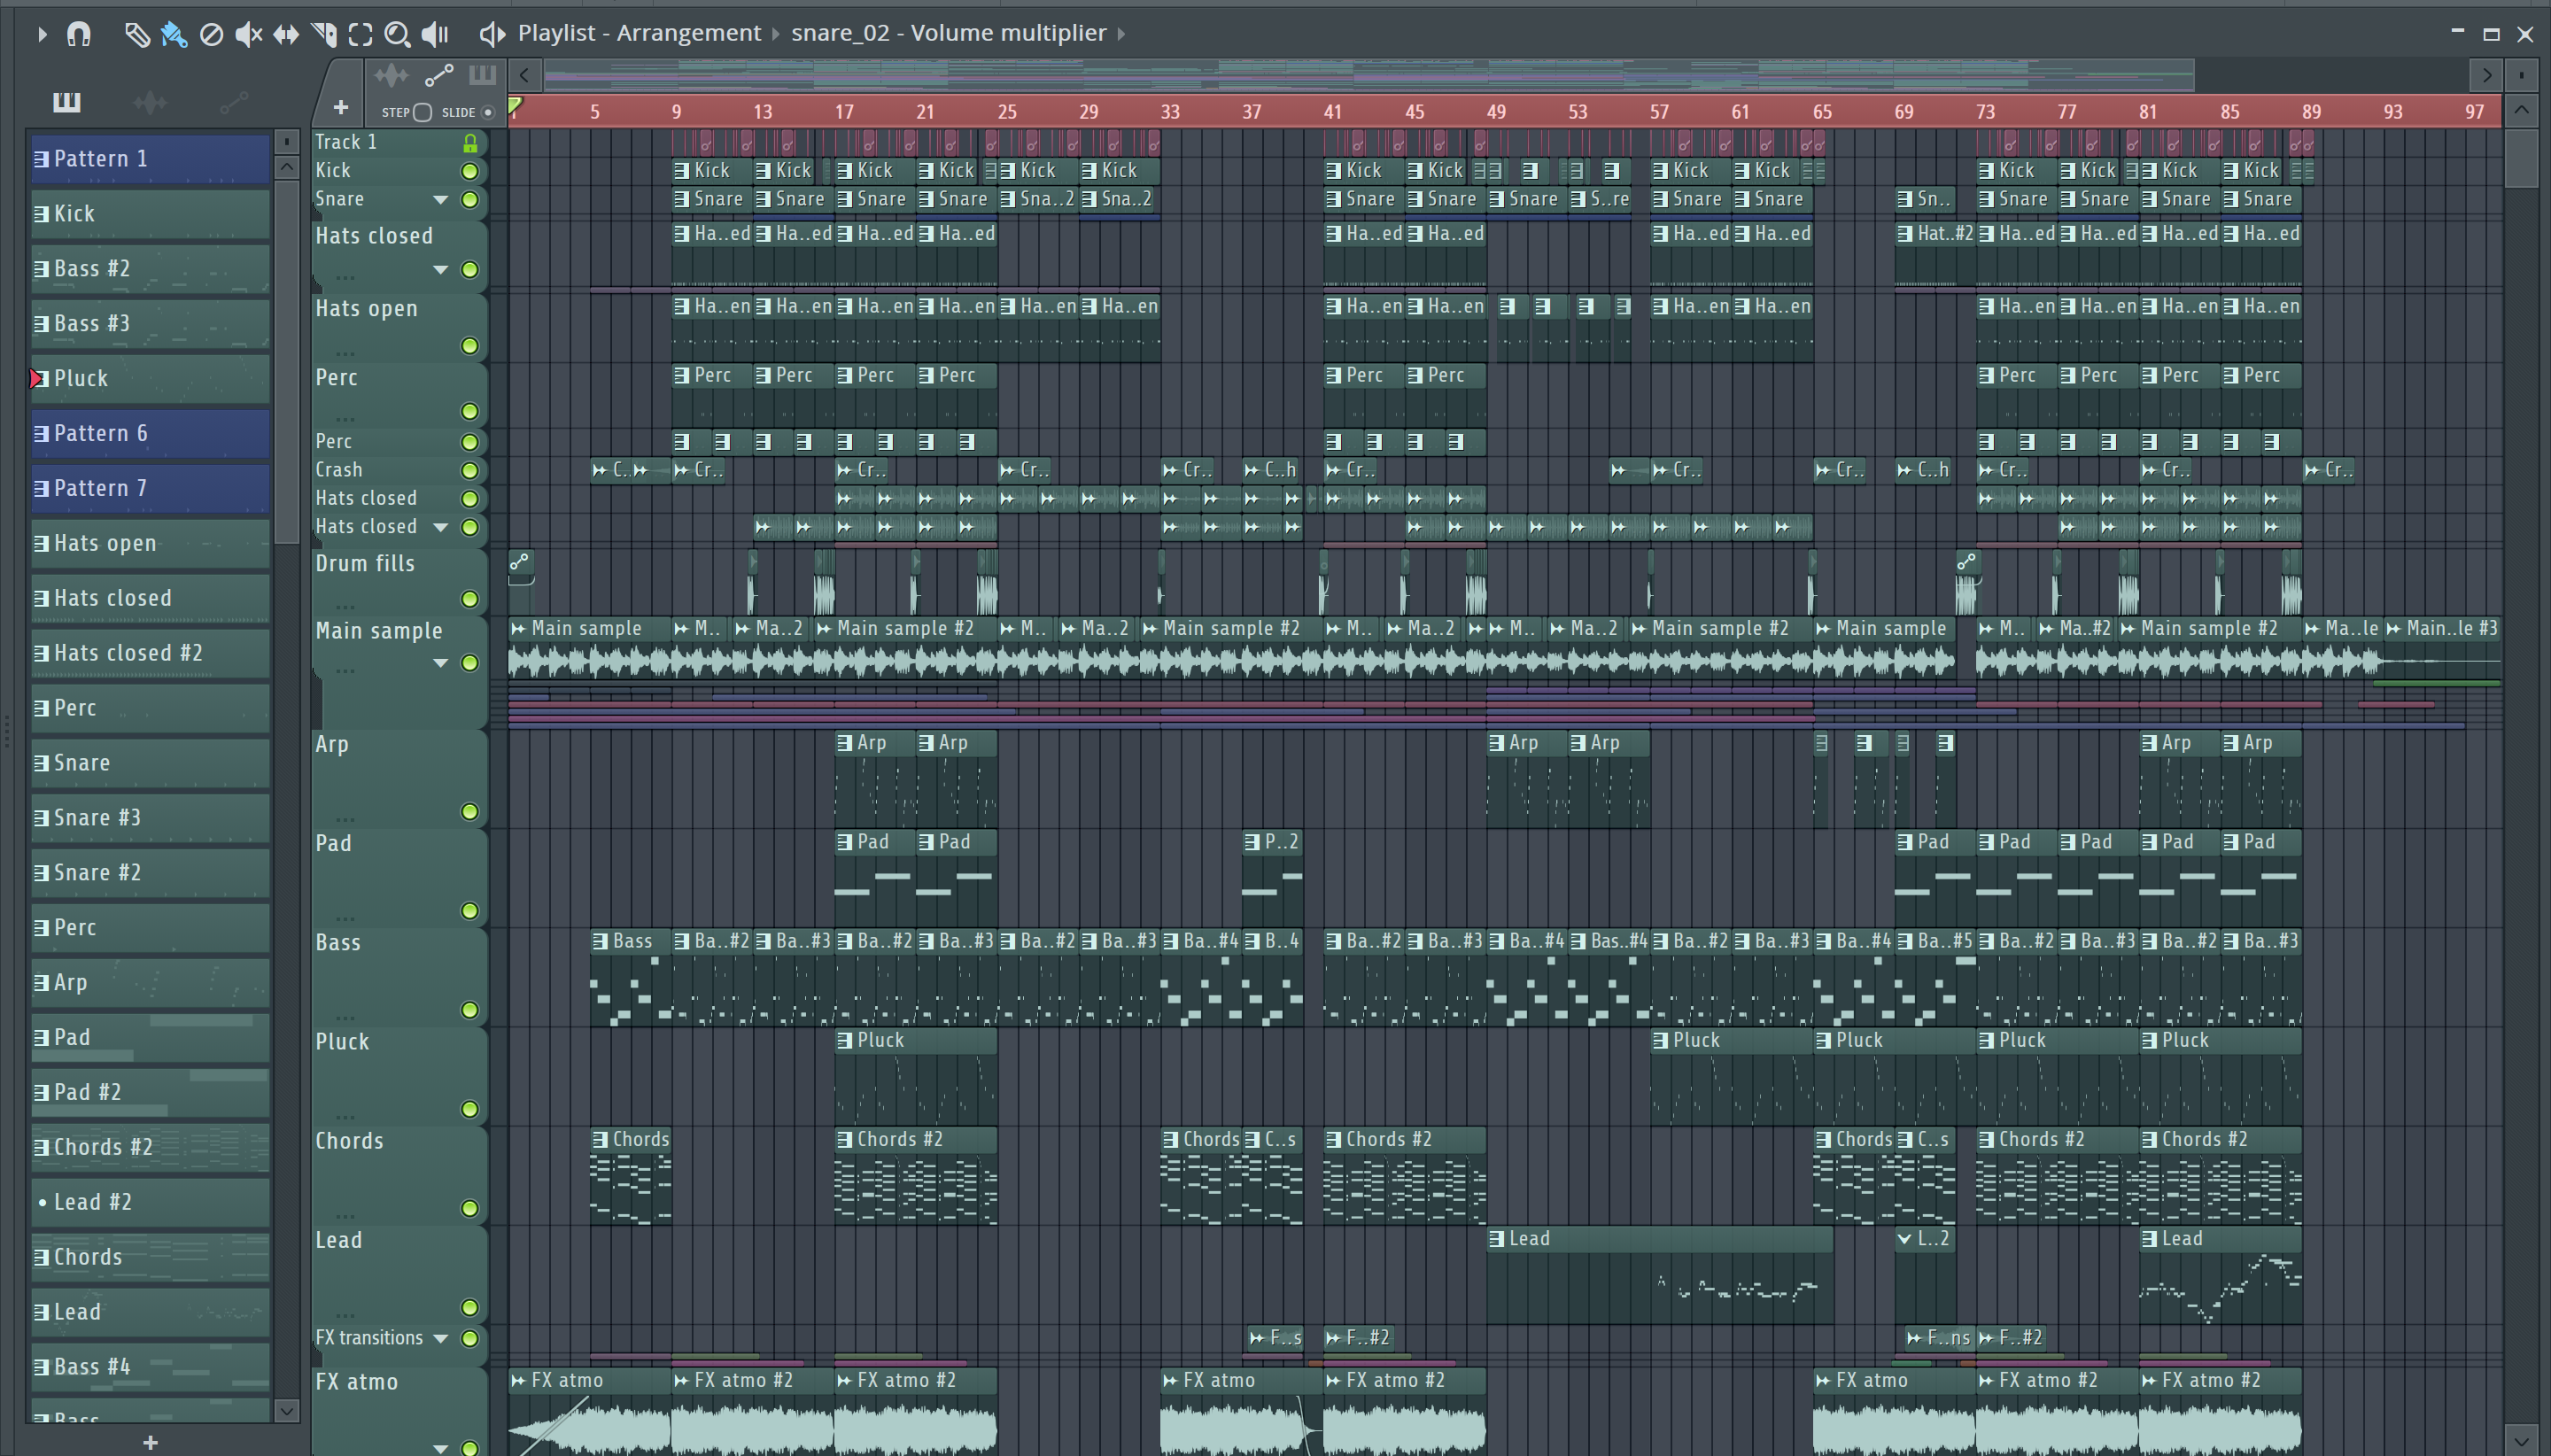Mute the Lead track LED
The image size is (2551, 1456).
[469, 1308]
